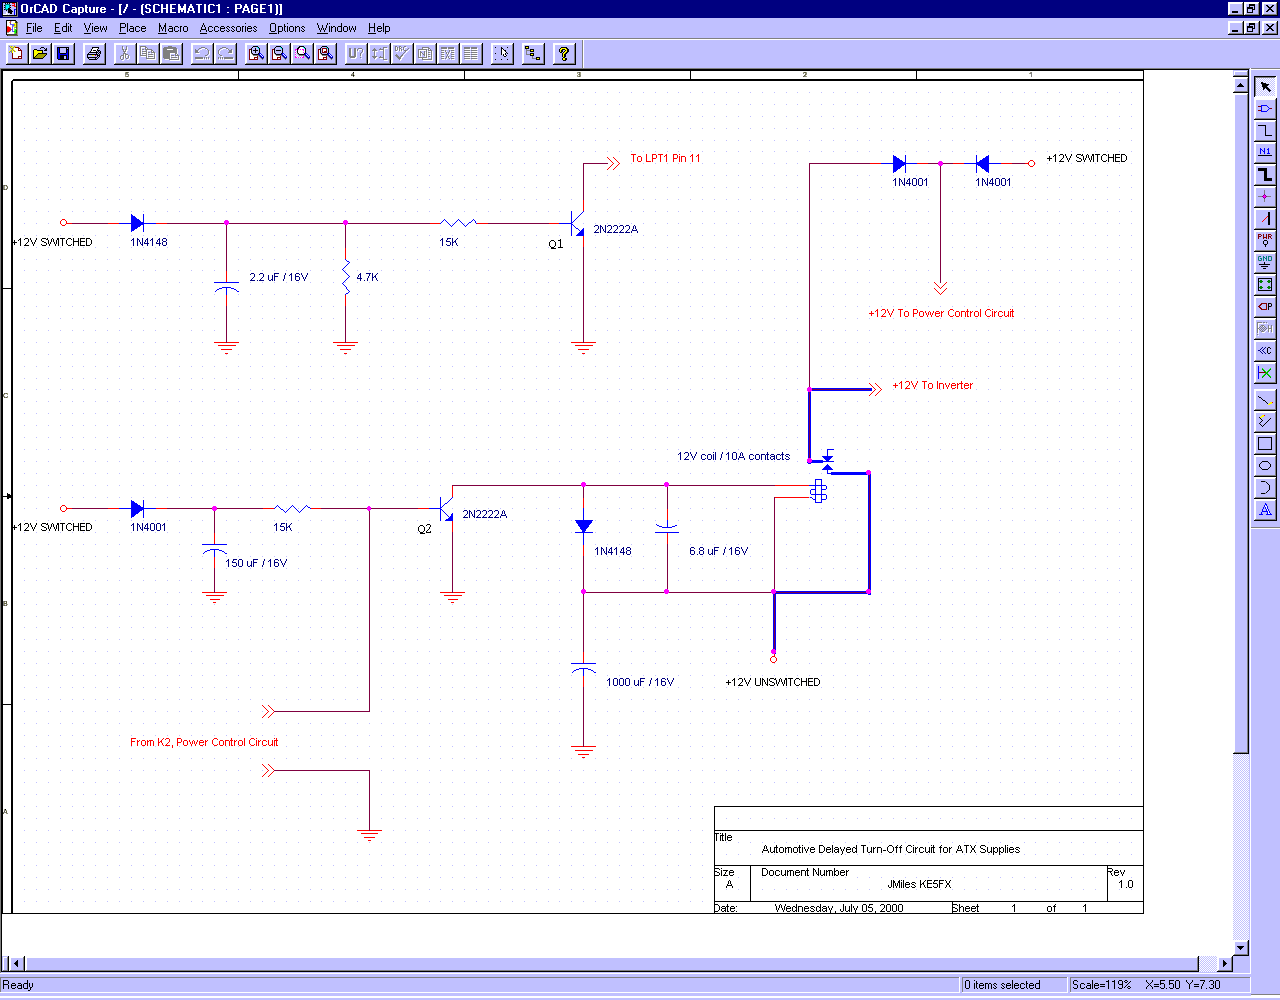
Task: Select the Place Bus Entry tool
Action: click(1265, 218)
